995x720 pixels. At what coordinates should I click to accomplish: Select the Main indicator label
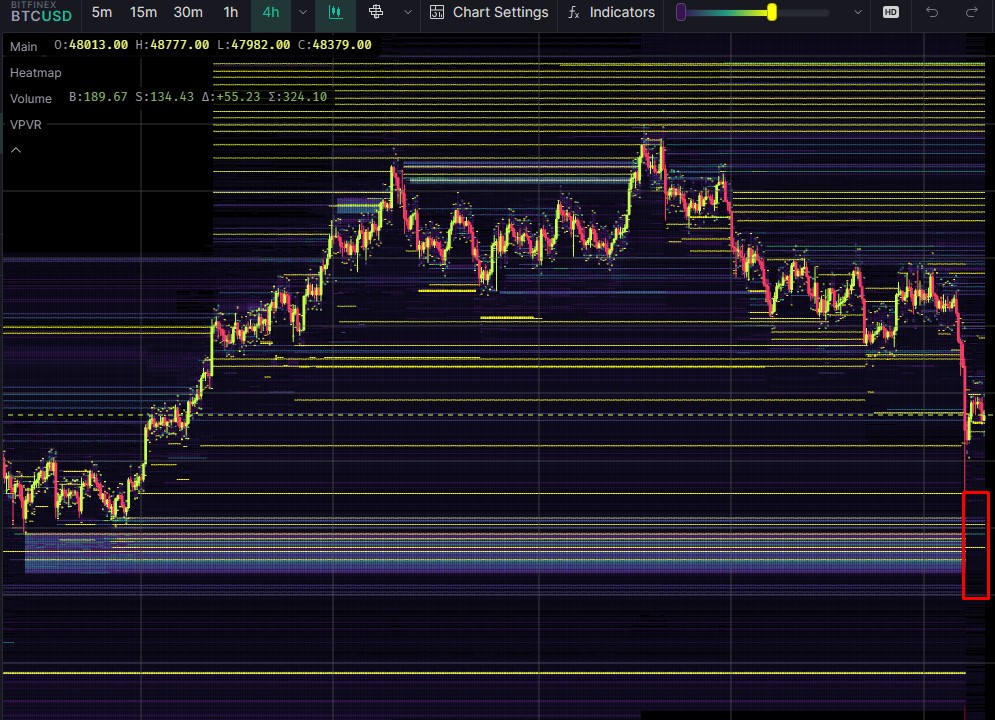click(23, 46)
